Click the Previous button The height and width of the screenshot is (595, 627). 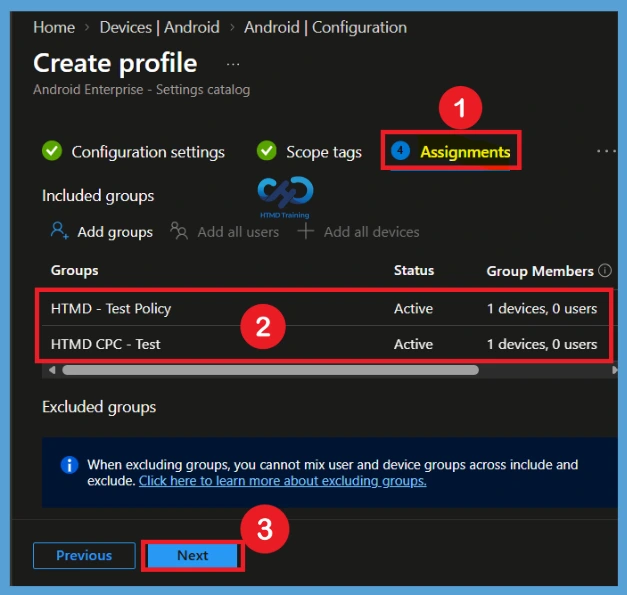[84, 555]
